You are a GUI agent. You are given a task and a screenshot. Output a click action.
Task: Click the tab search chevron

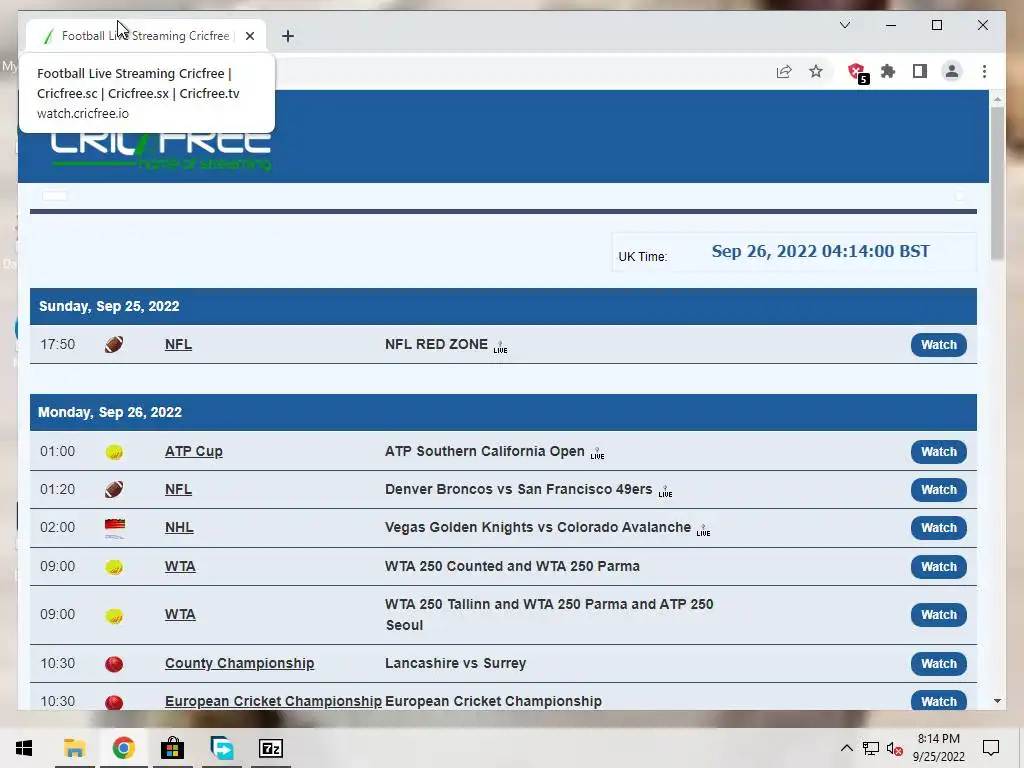click(844, 25)
